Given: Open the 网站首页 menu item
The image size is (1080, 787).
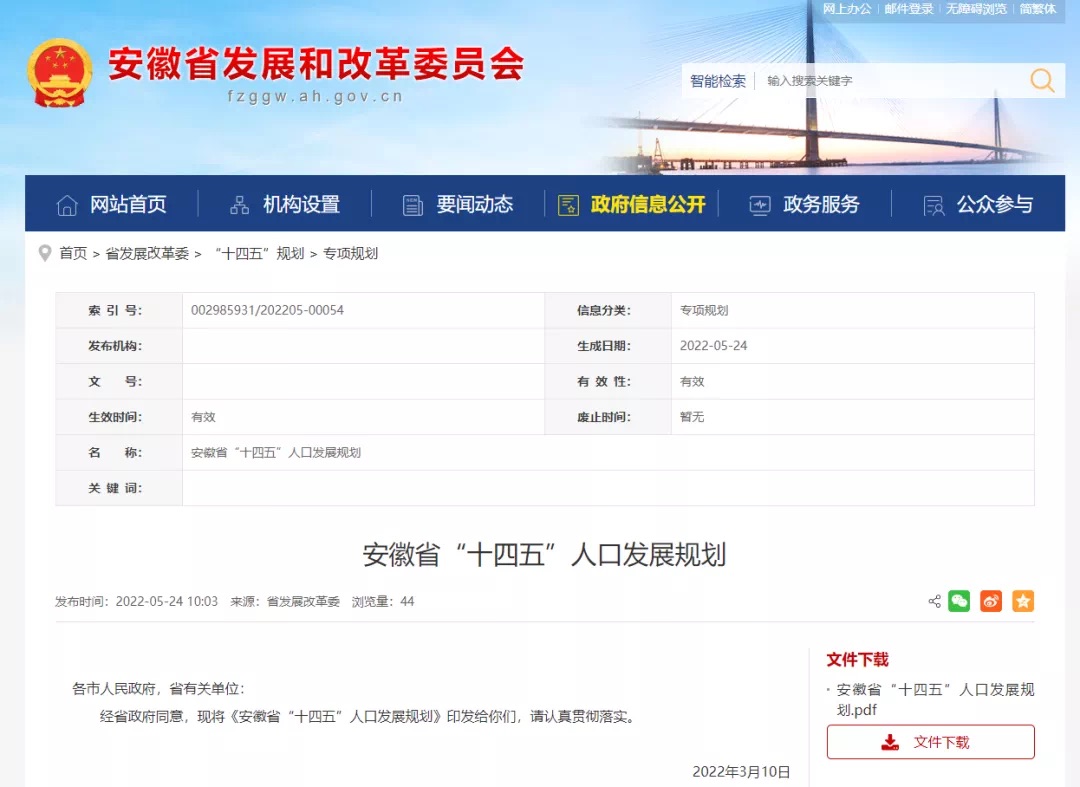Looking at the screenshot, I should [x=128, y=204].
